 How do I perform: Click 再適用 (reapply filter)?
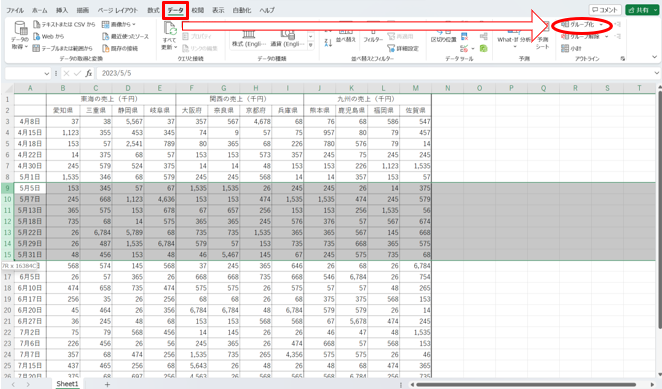coord(400,36)
